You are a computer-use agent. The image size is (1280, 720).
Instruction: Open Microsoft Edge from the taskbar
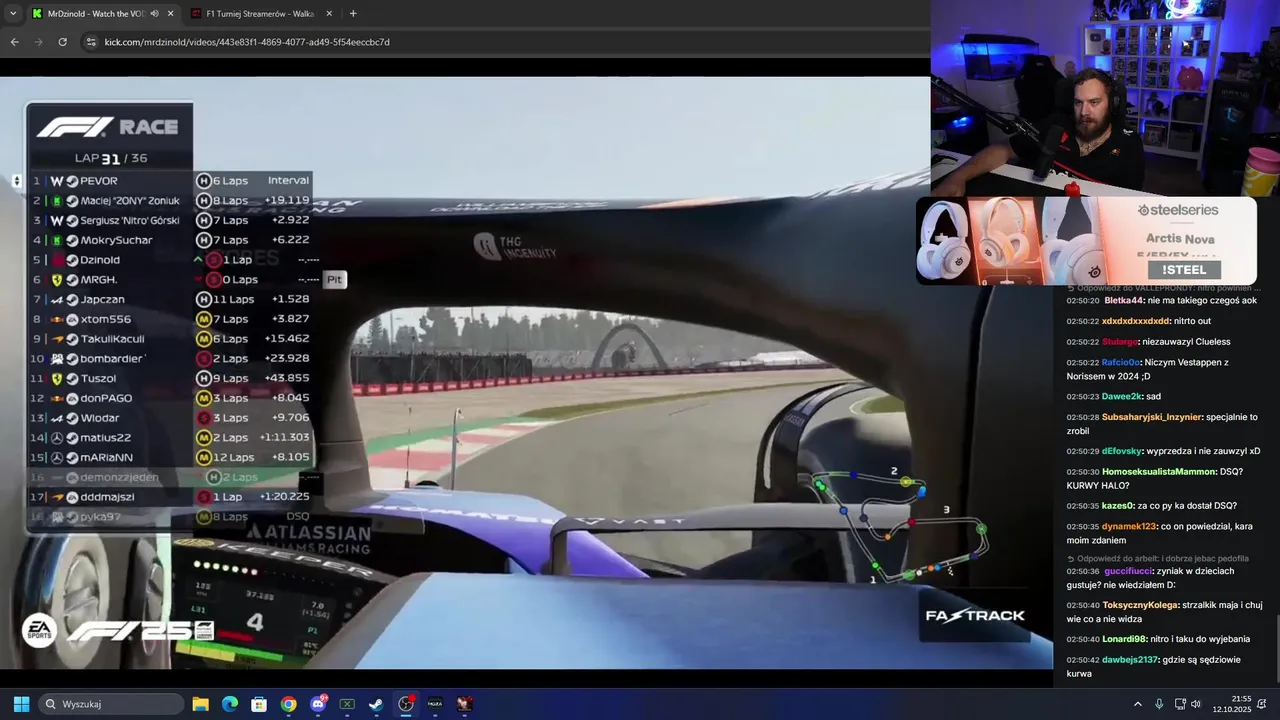click(229, 704)
